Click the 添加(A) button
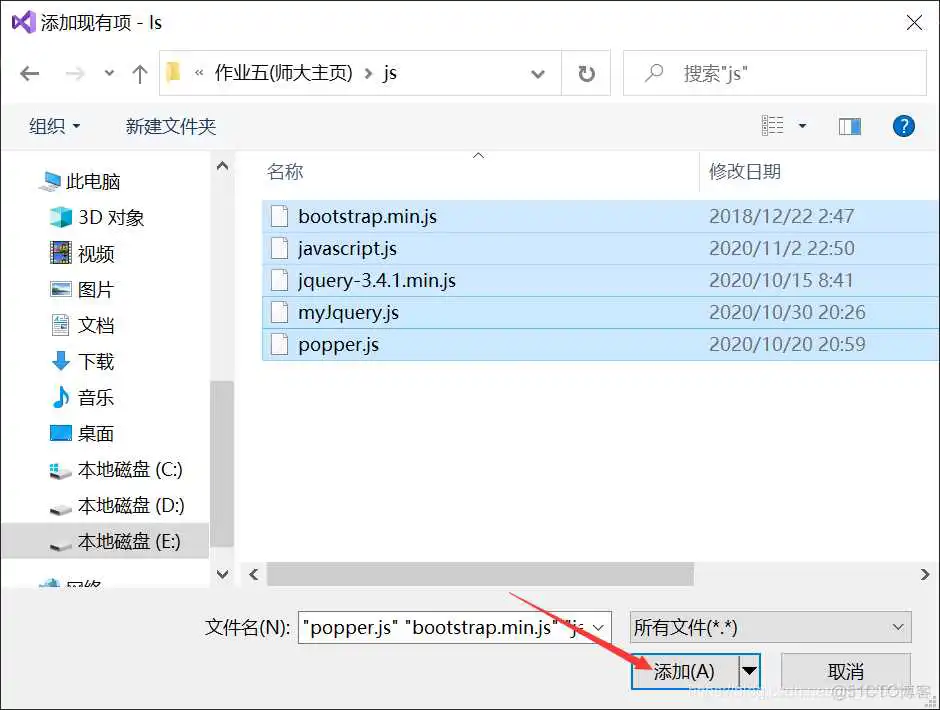940x710 pixels. (686, 671)
